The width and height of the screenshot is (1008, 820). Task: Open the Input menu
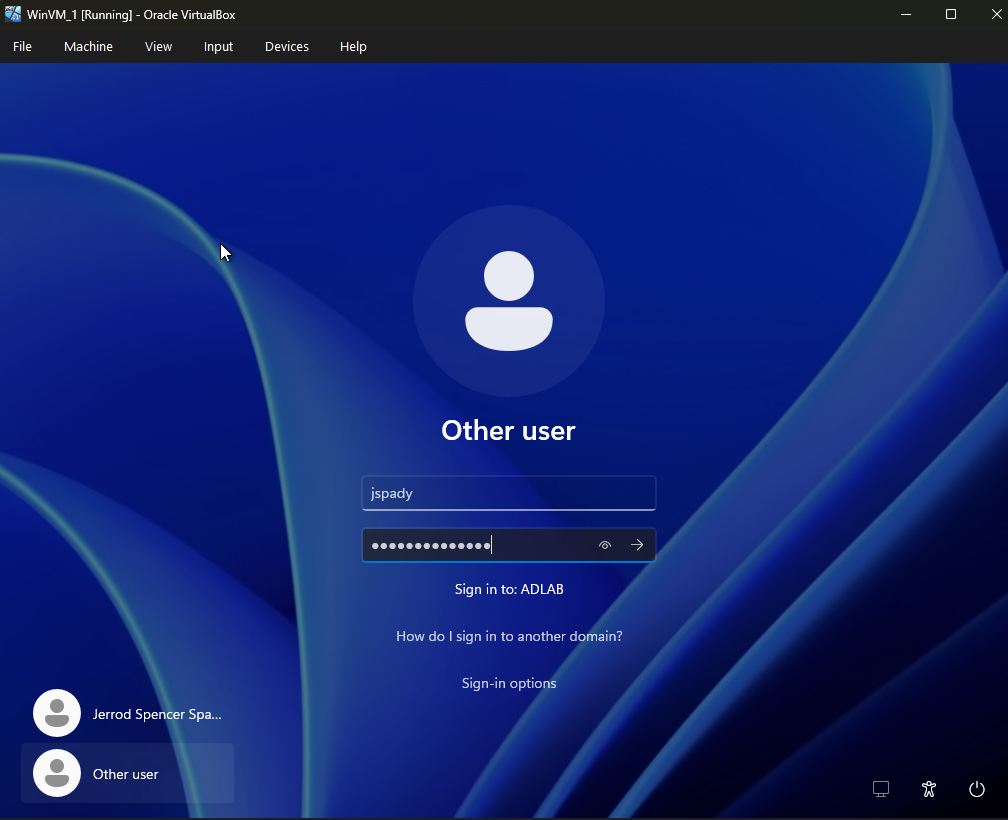[x=218, y=46]
